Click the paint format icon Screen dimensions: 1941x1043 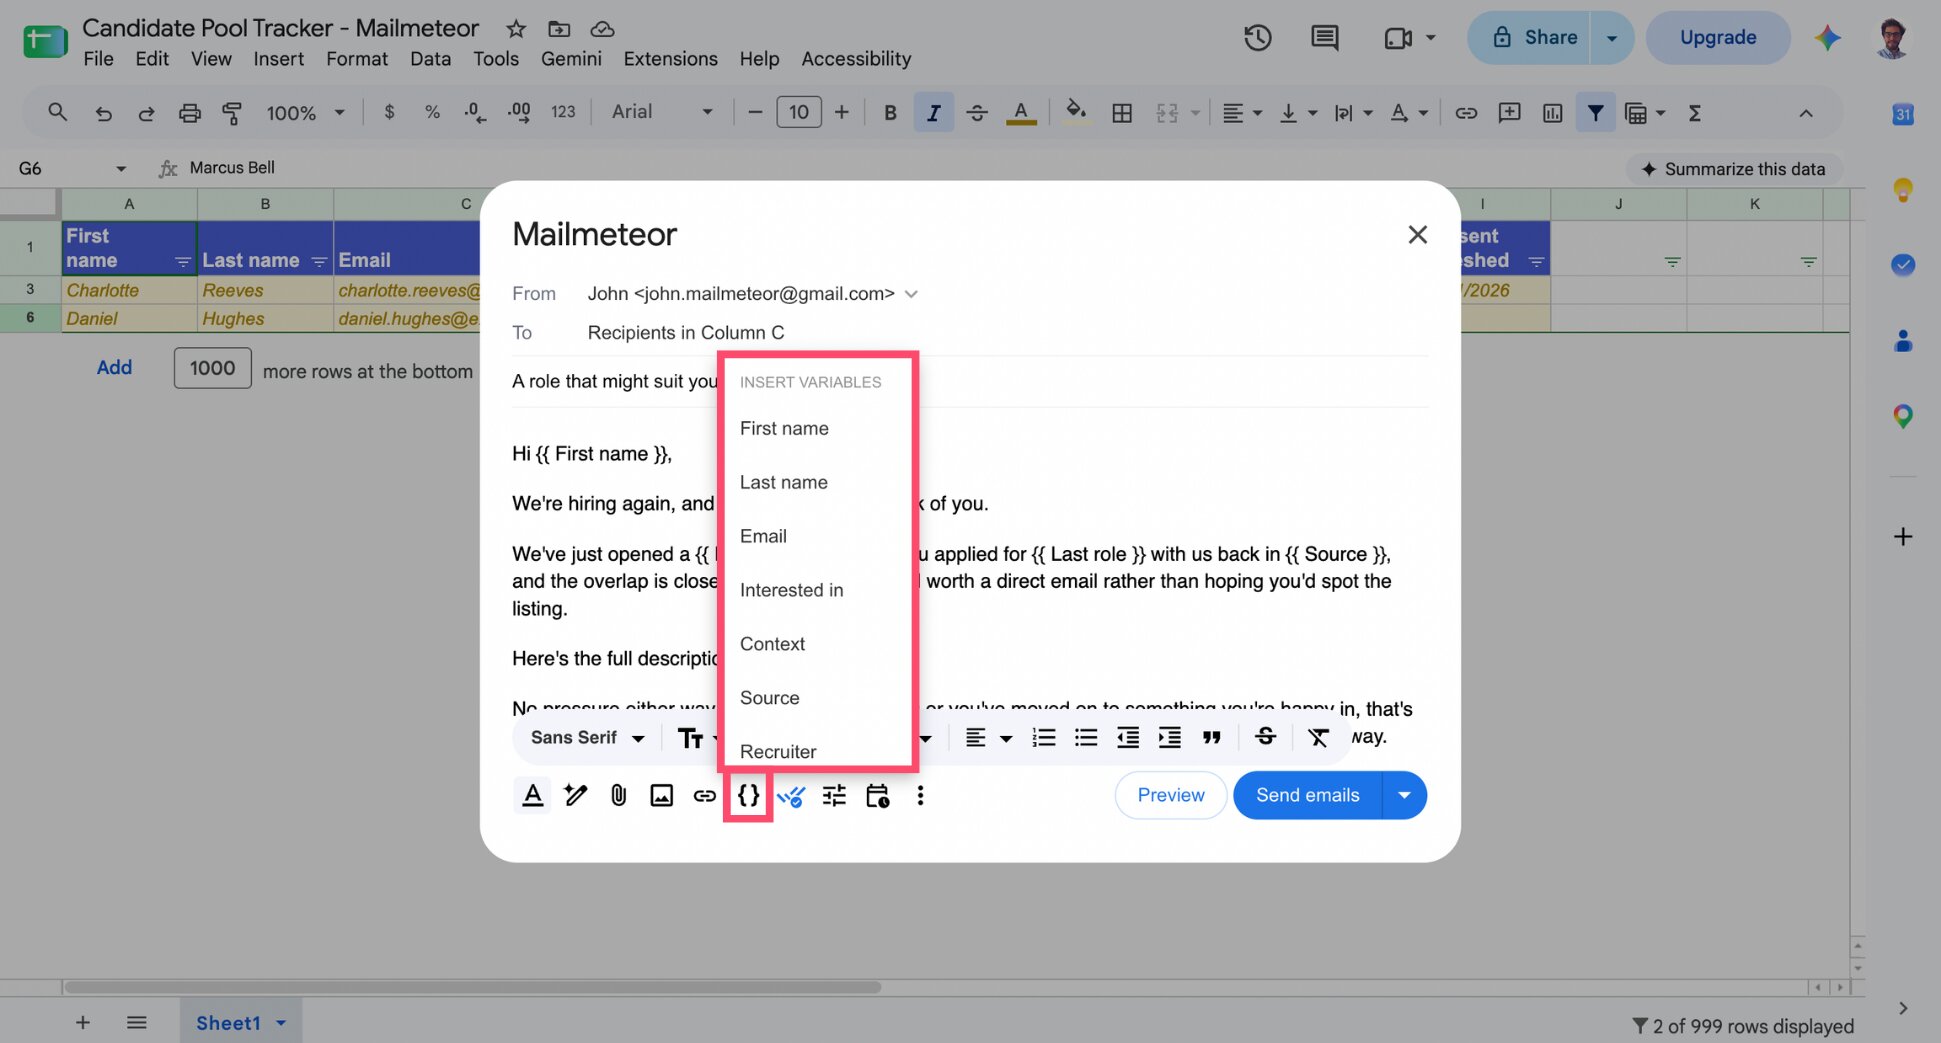point(232,113)
